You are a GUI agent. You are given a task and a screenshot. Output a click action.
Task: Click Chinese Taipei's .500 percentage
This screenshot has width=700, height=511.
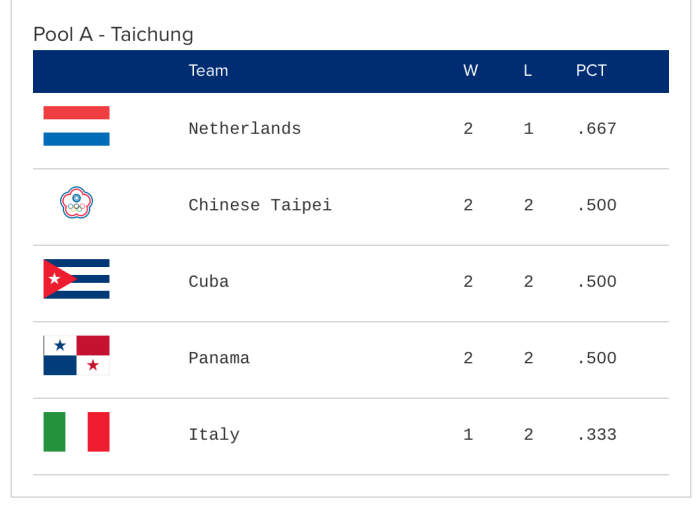(x=596, y=205)
